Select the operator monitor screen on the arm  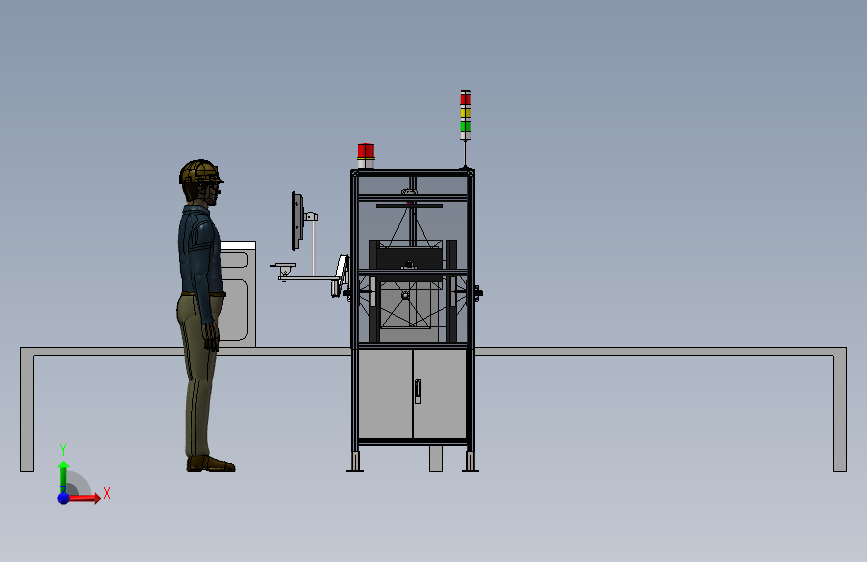297,221
